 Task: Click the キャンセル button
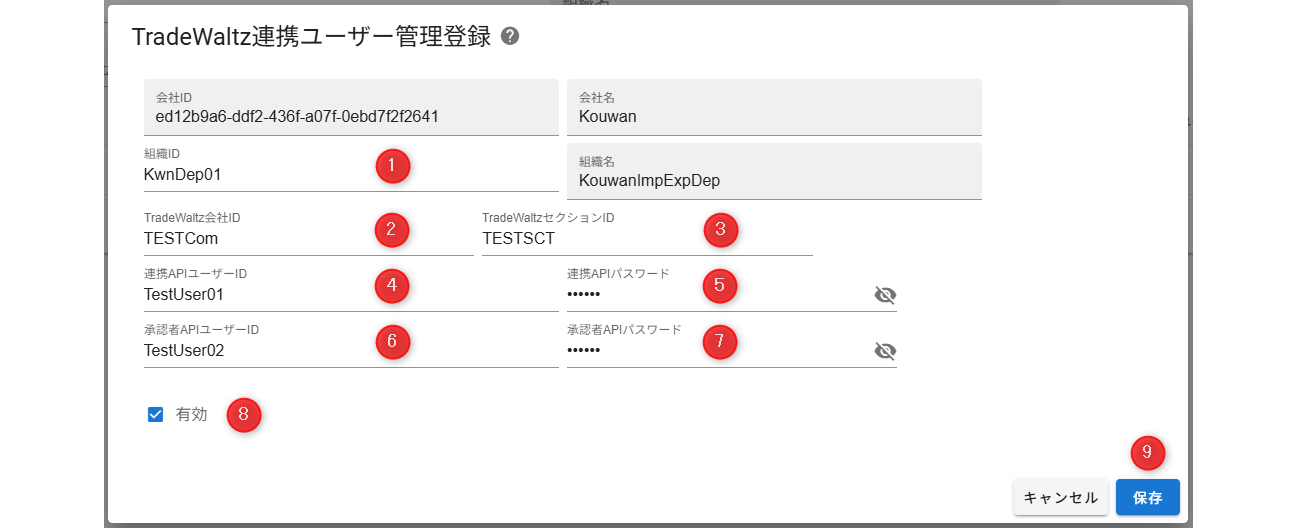(x=1060, y=497)
